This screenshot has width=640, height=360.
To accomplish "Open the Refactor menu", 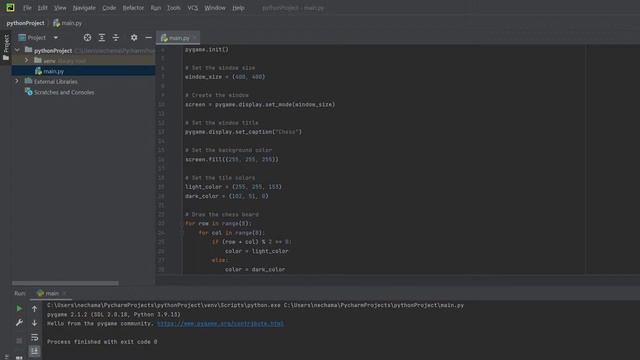I will tap(133, 8).
